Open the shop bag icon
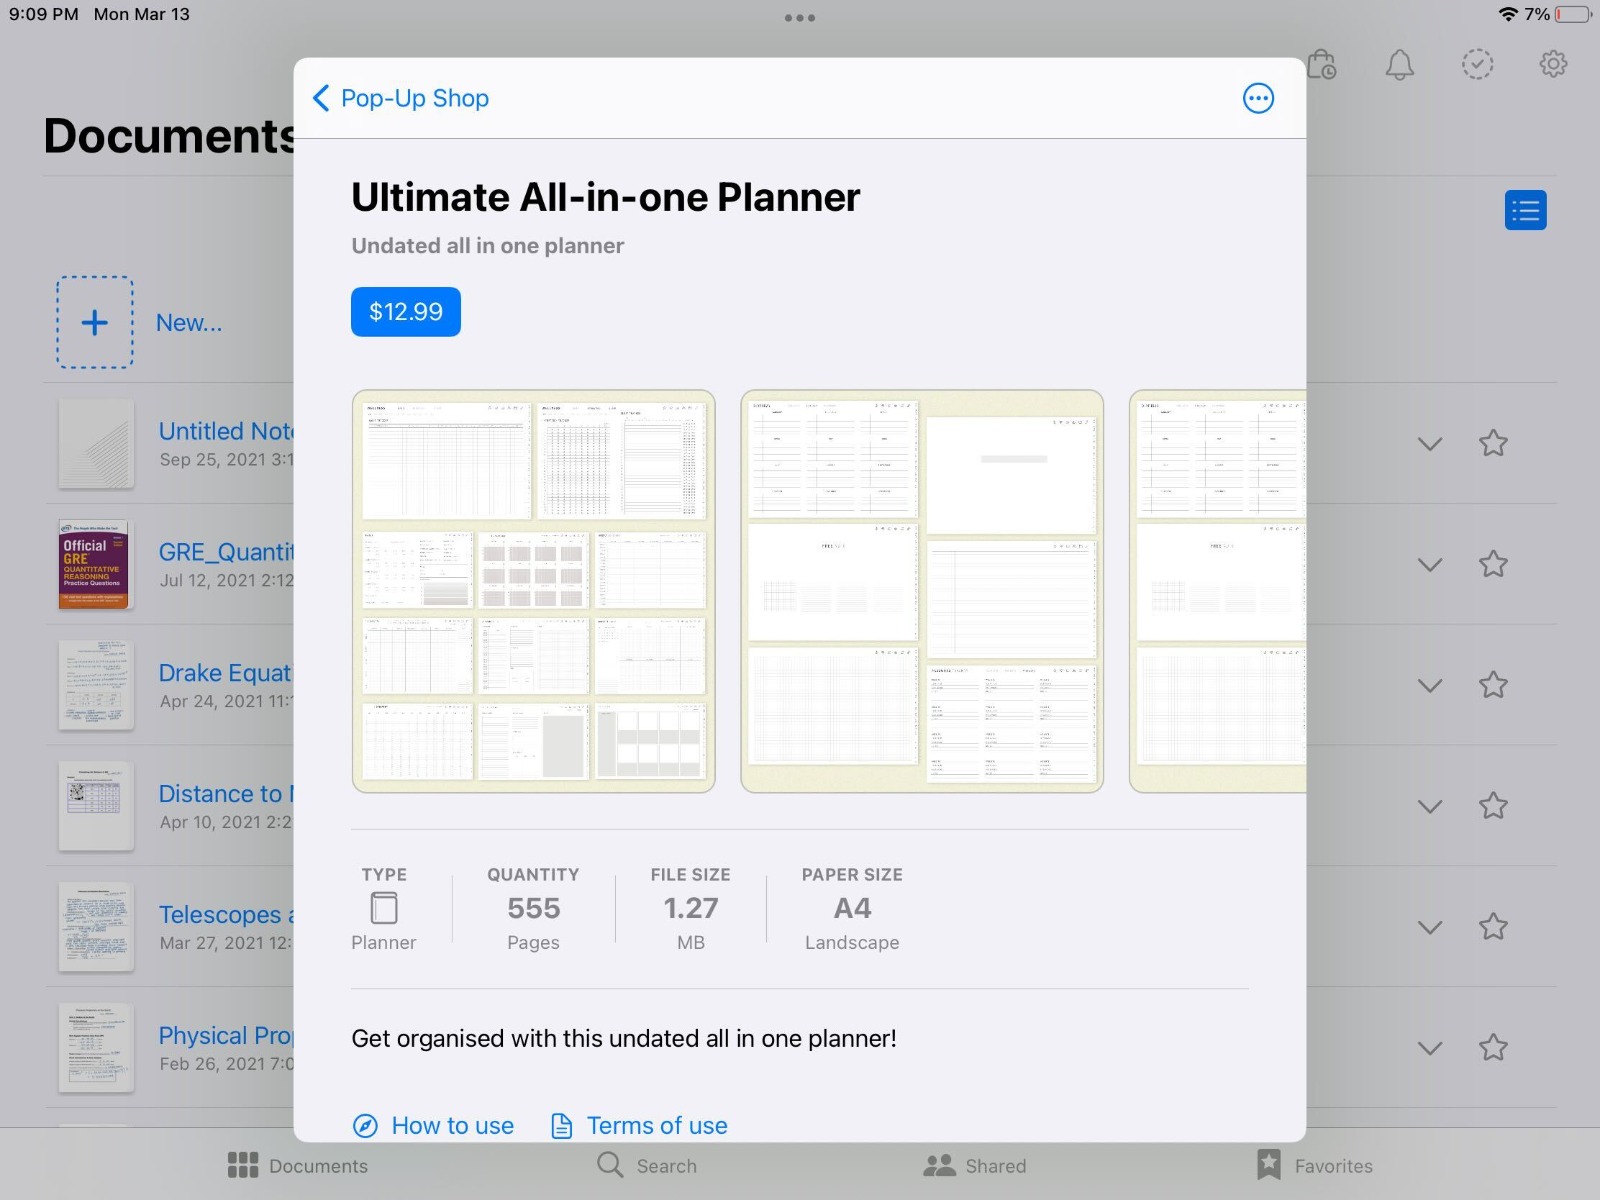Screen dimensions: 1600x1200 pos(1321,65)
